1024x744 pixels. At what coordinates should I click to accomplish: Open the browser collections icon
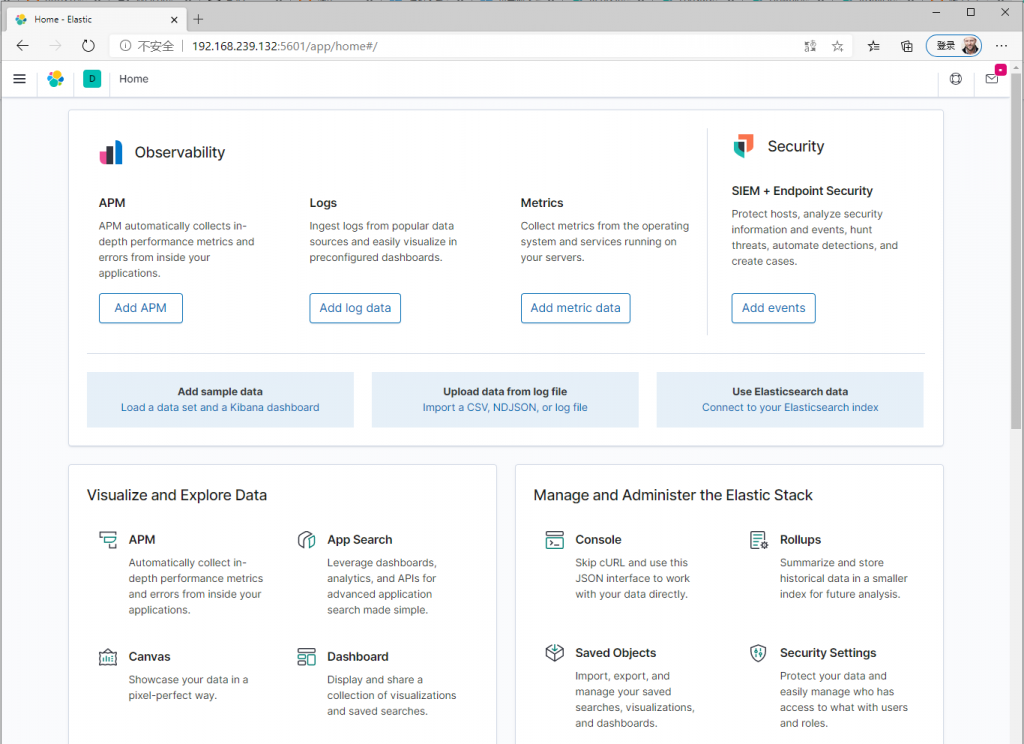pos(906,46)
